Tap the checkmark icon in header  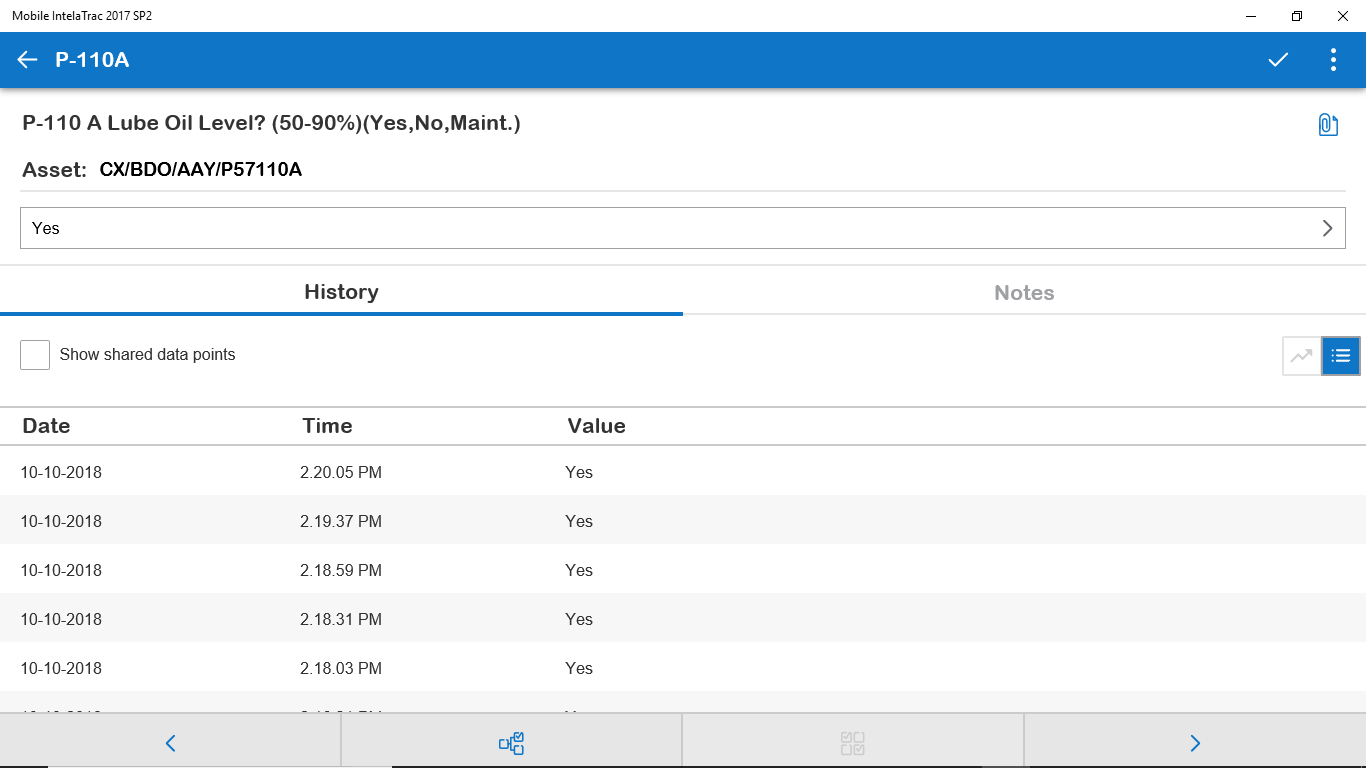(x=1278, y=60)
